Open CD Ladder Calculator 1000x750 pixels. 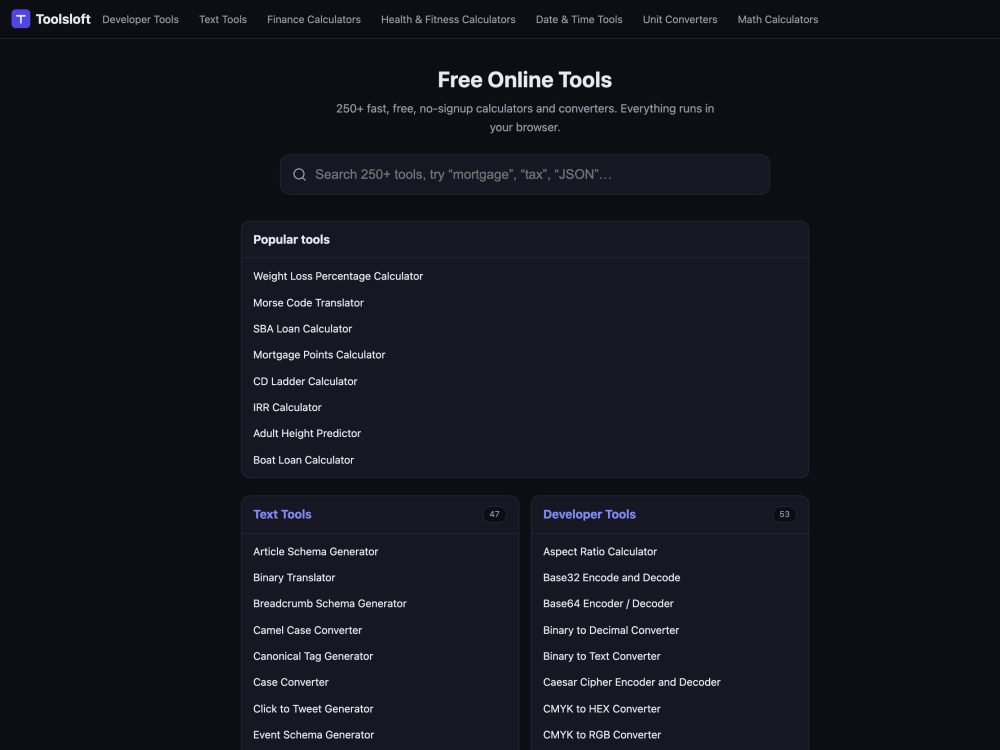pyautogui.click(x=305, y=381)
